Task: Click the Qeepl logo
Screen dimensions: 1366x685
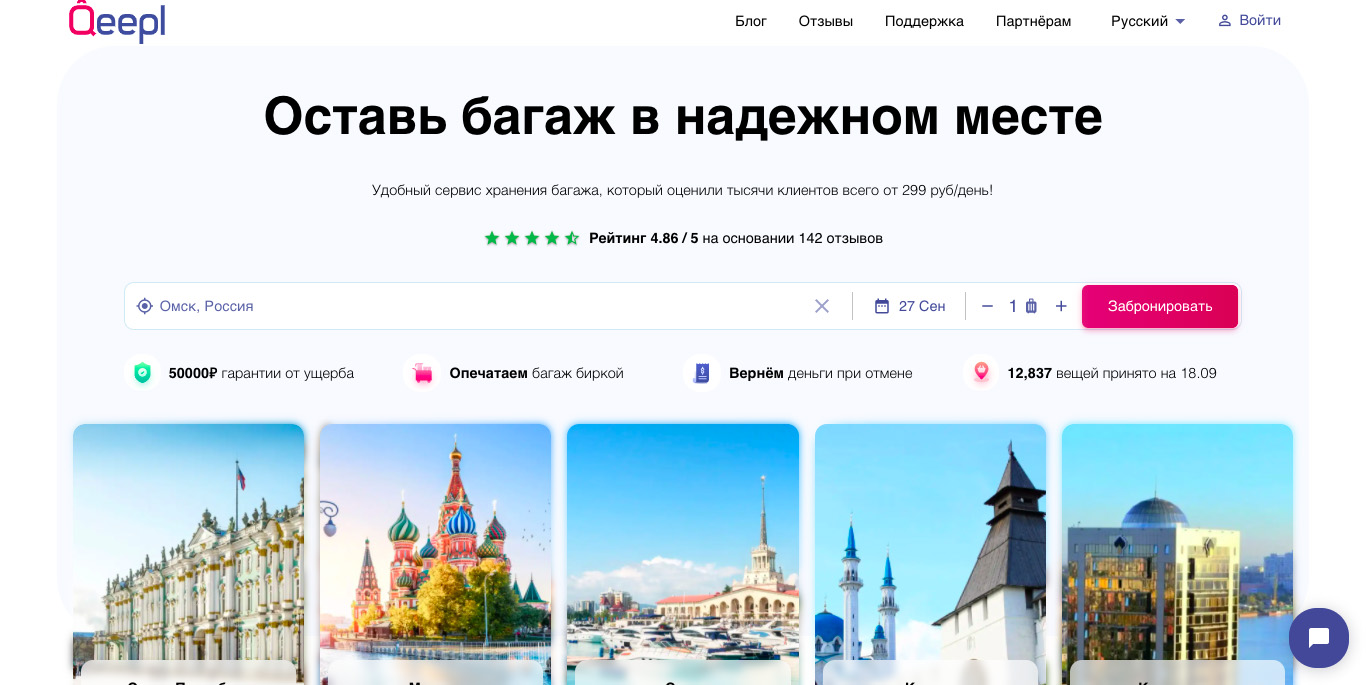Action: [117, 21]
